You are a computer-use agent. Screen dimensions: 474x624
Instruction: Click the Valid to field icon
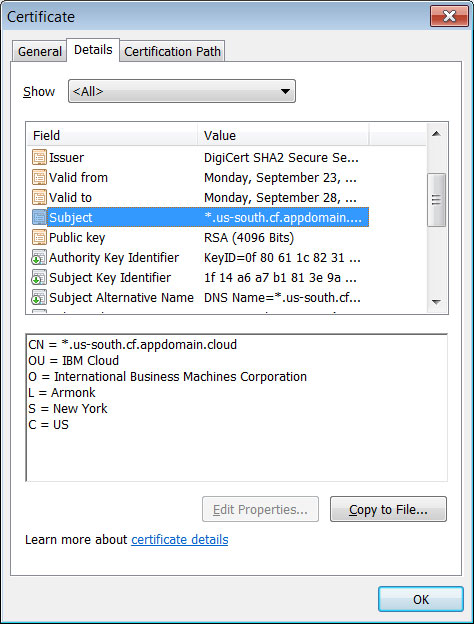click(x=39, y=197)
